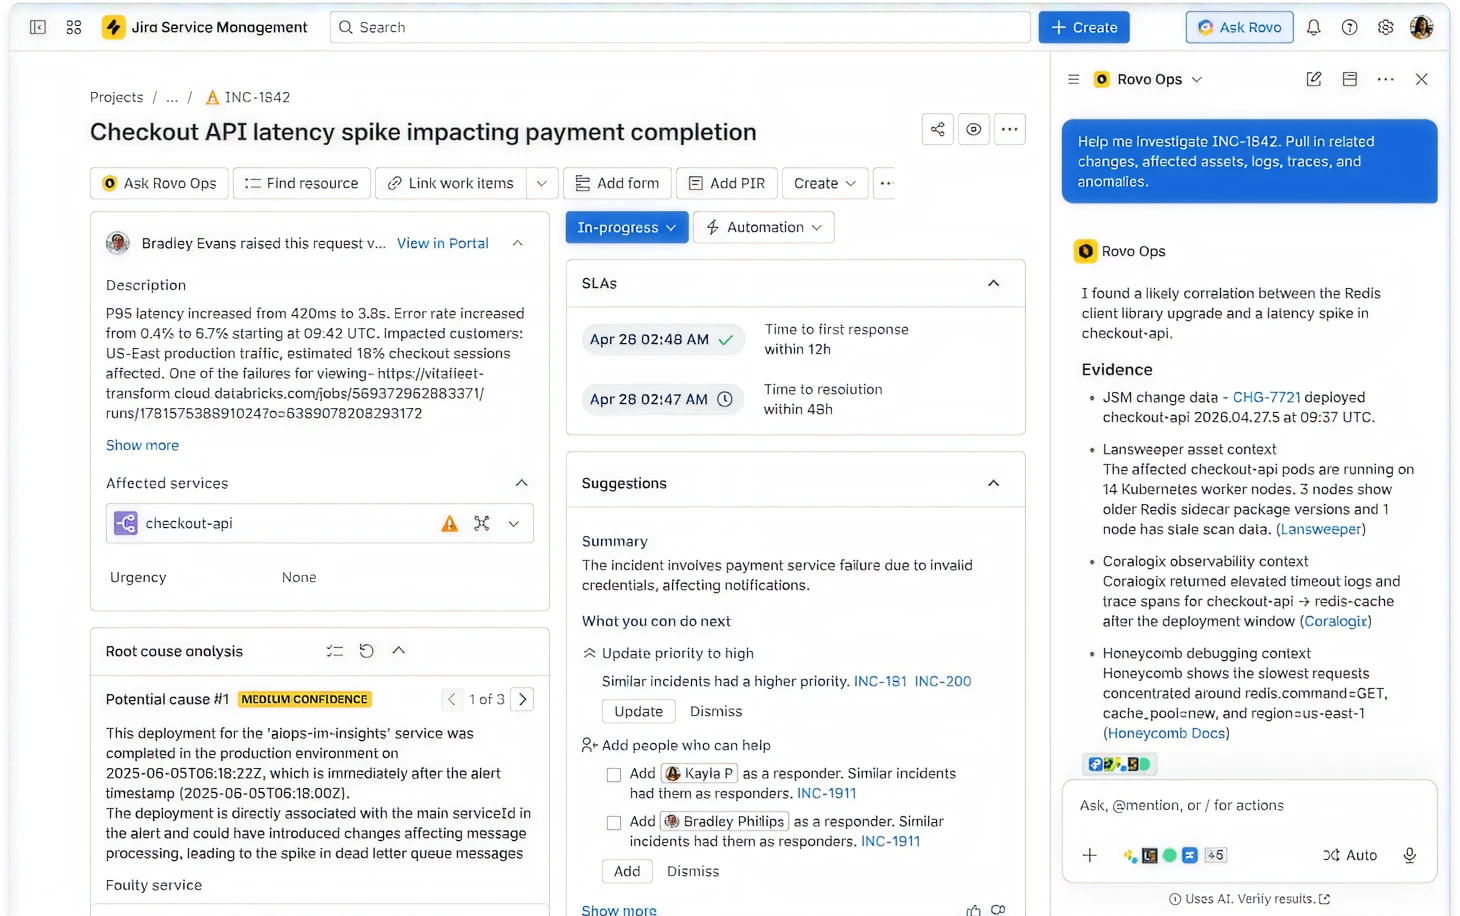The image size is (1460, 916).
Task: Toggle the left sidebar panel icon
Action: point(38,27)
